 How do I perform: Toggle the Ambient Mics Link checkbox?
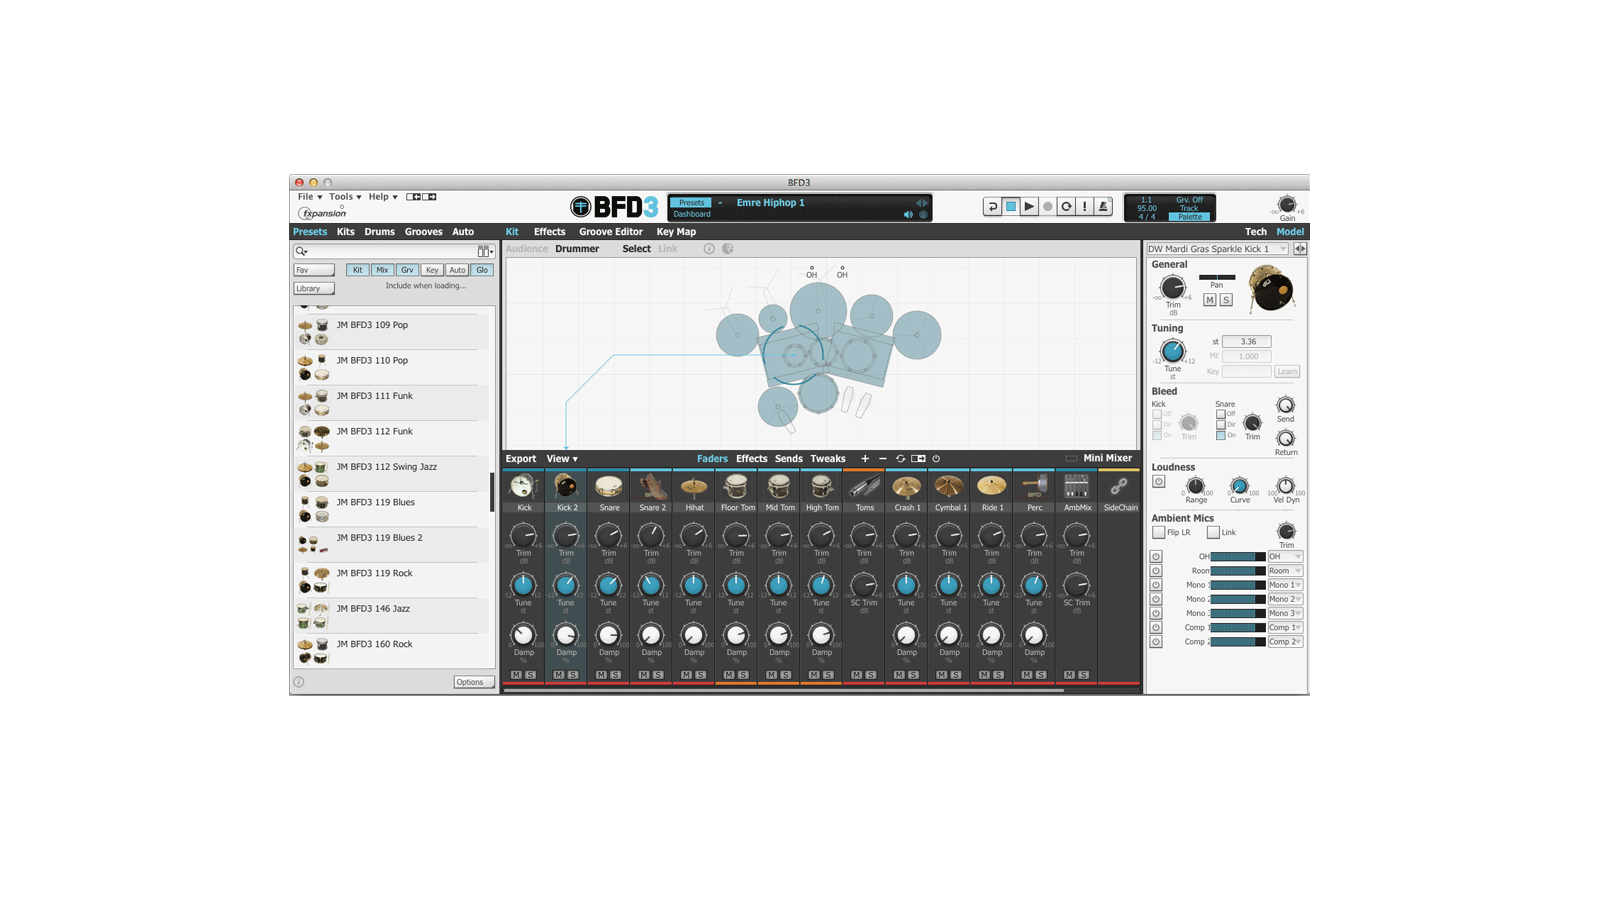point(1213,532)
